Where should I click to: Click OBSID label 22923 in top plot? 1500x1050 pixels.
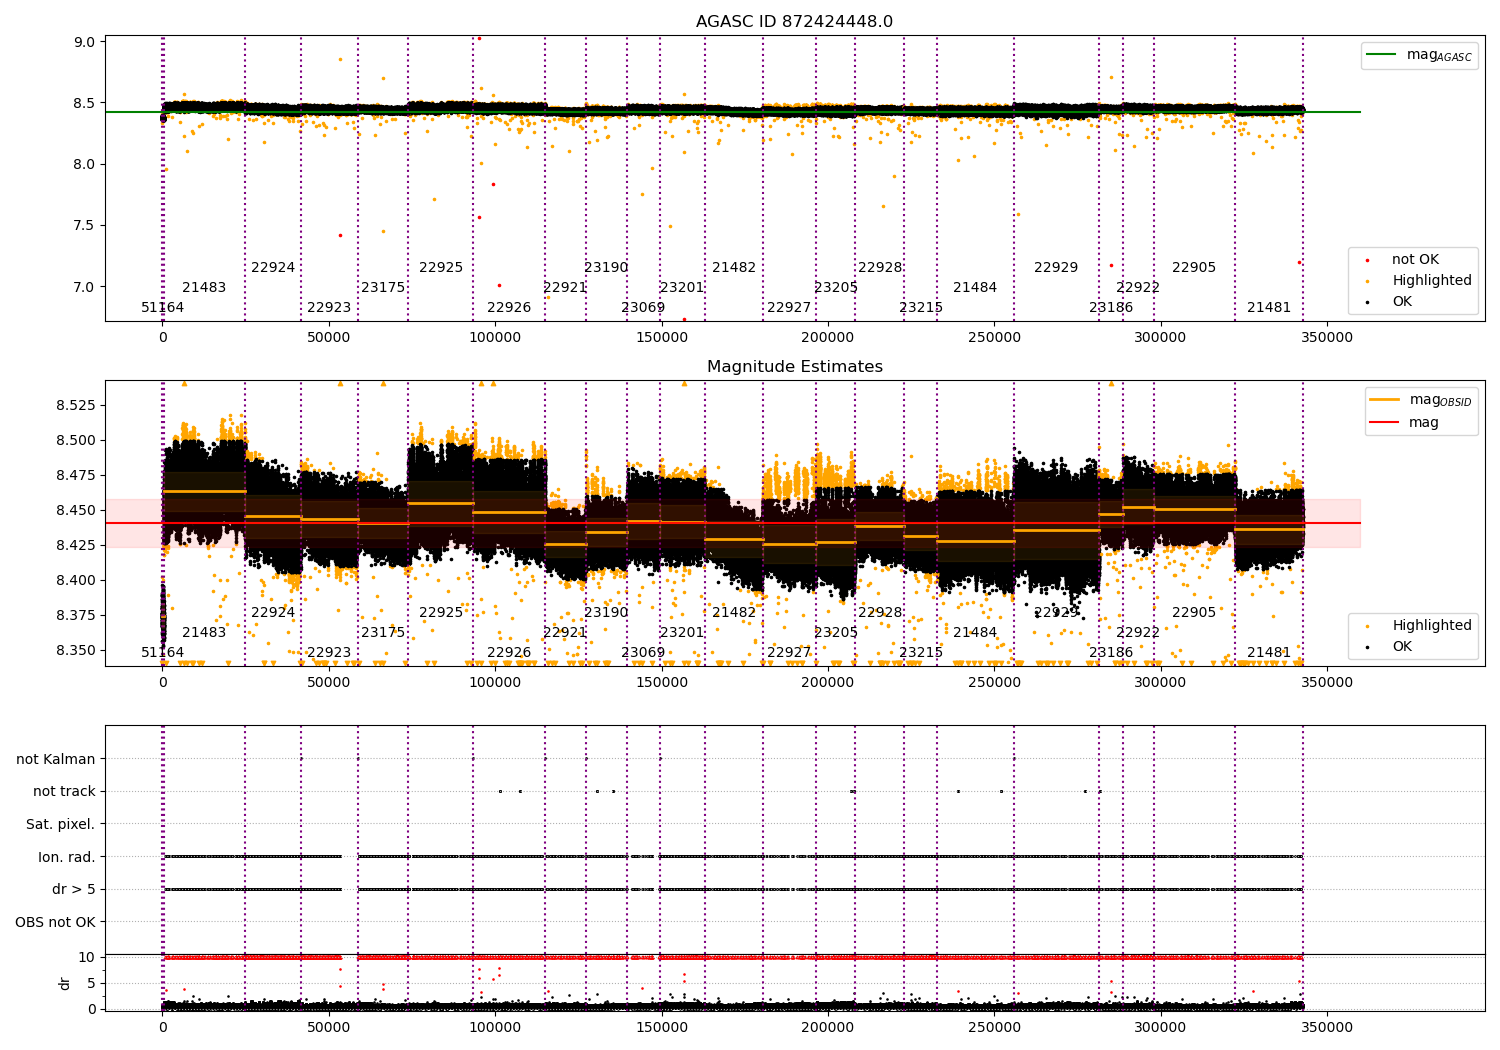pos(329,308)
